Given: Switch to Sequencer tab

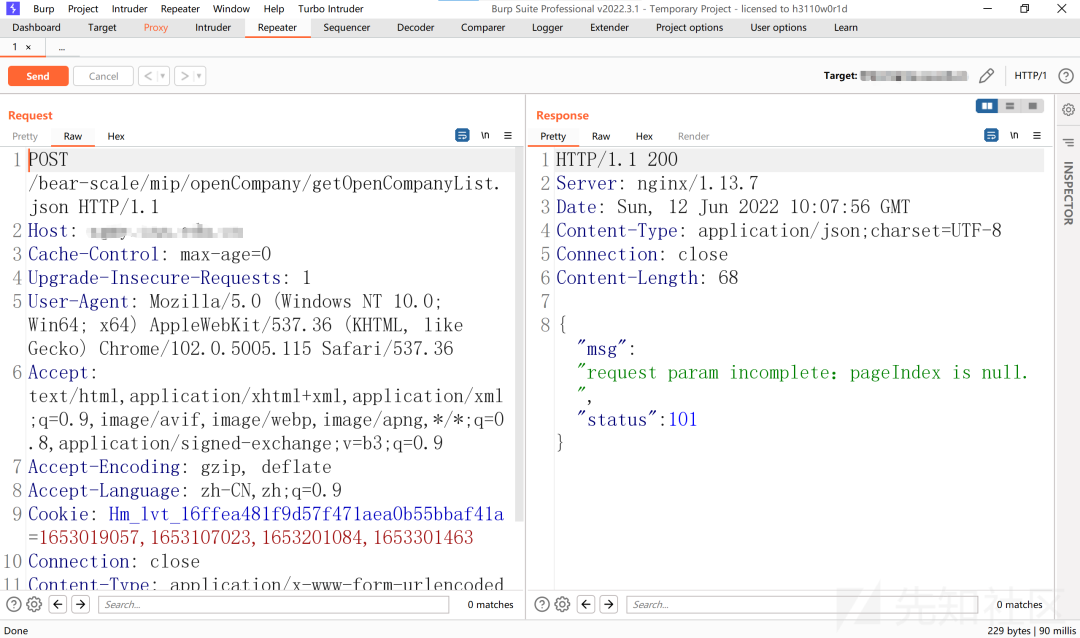Looking at the screenshot, I should coord(346,28).
